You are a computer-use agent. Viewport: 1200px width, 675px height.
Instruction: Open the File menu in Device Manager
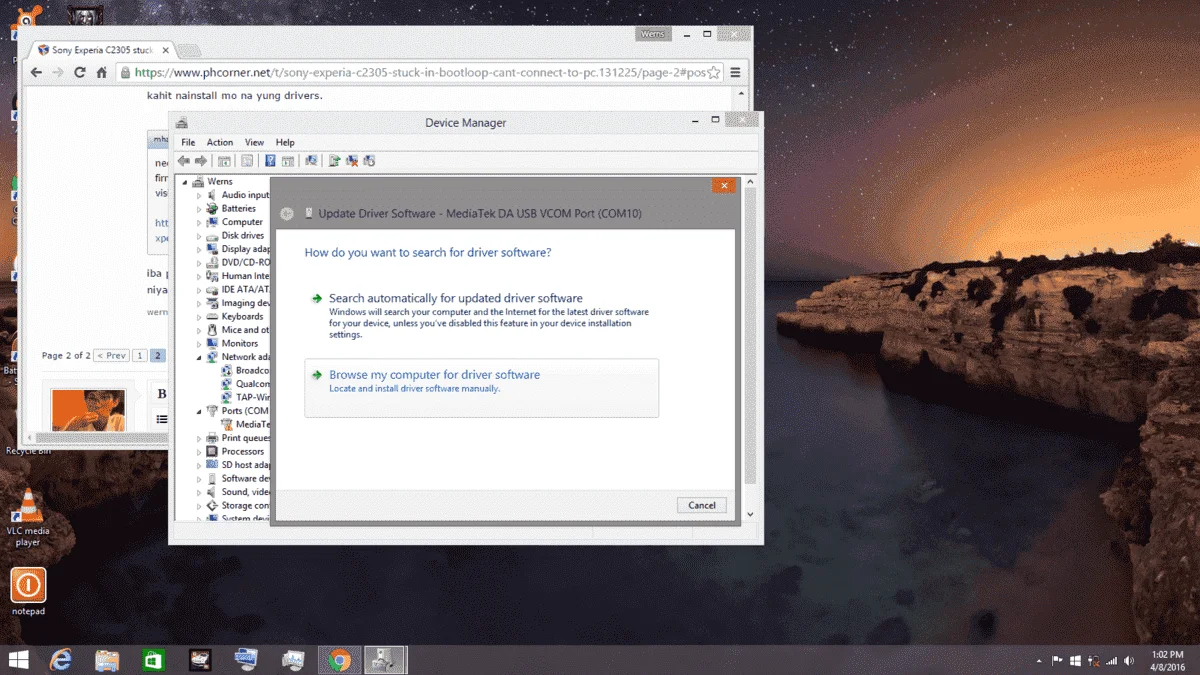click(188, 143)
